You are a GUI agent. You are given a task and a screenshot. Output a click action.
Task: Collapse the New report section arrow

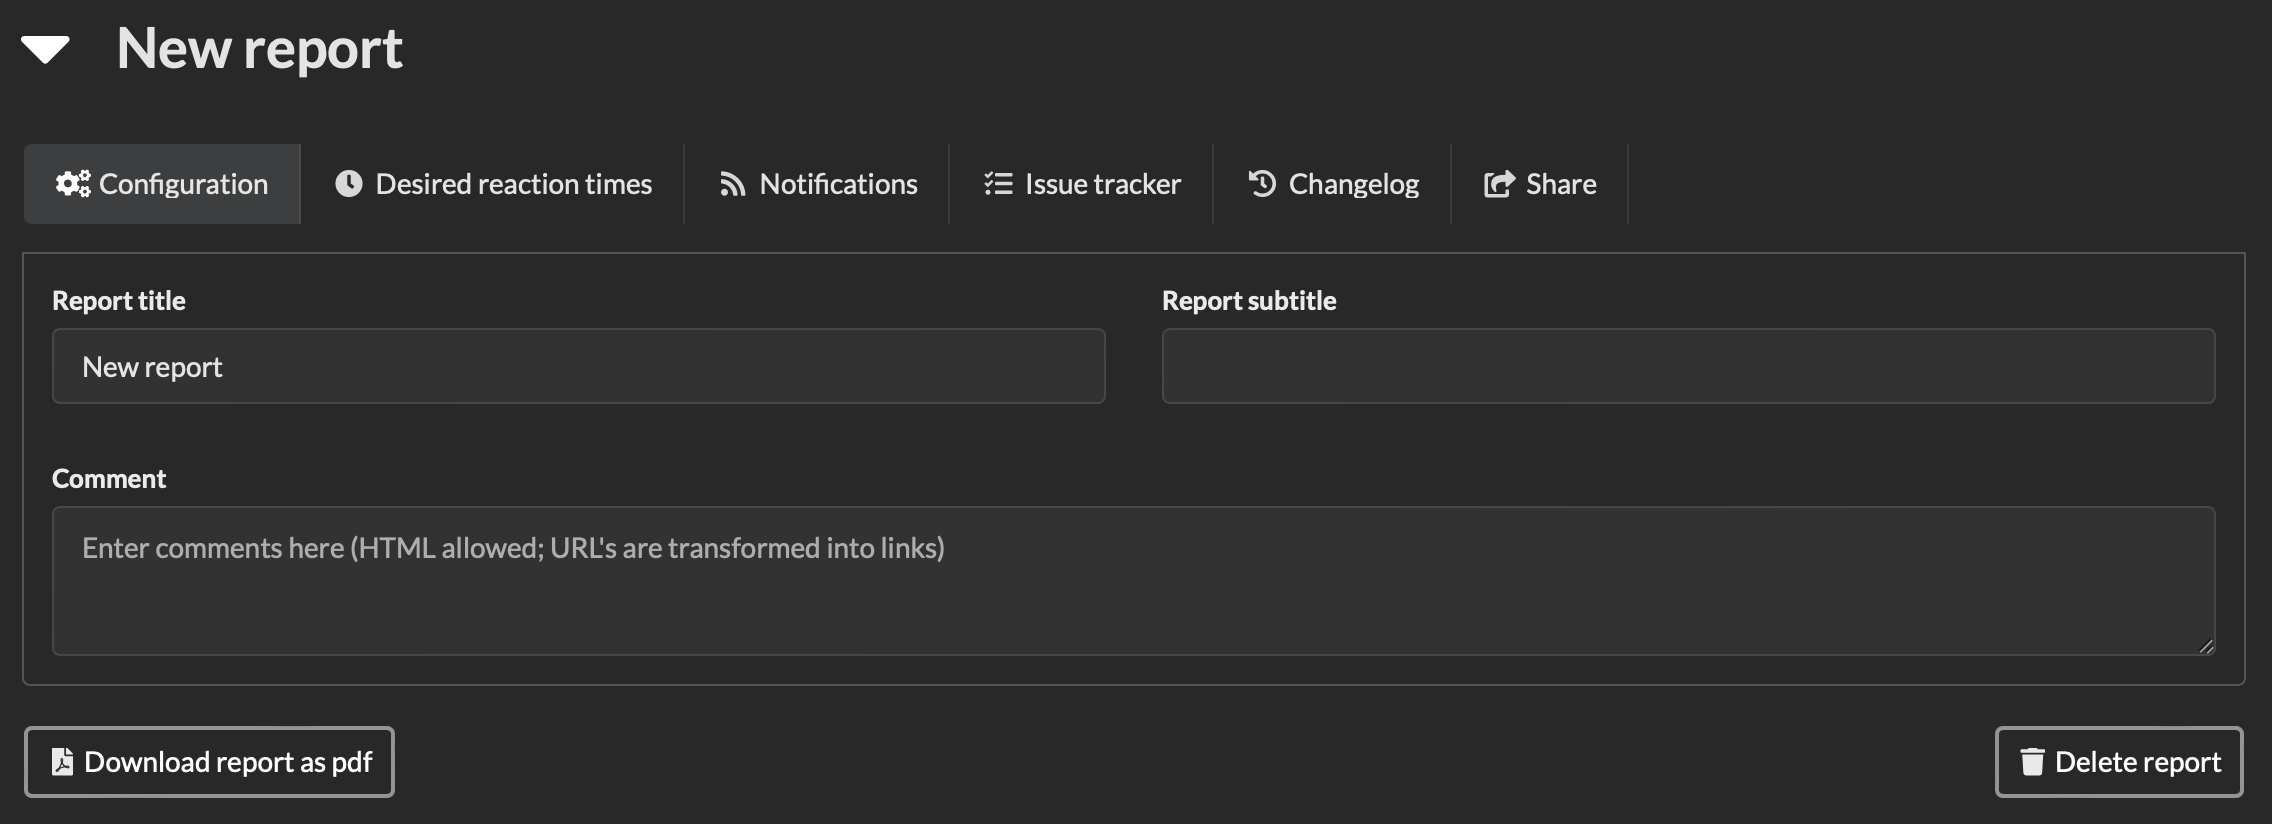point(45,50)
